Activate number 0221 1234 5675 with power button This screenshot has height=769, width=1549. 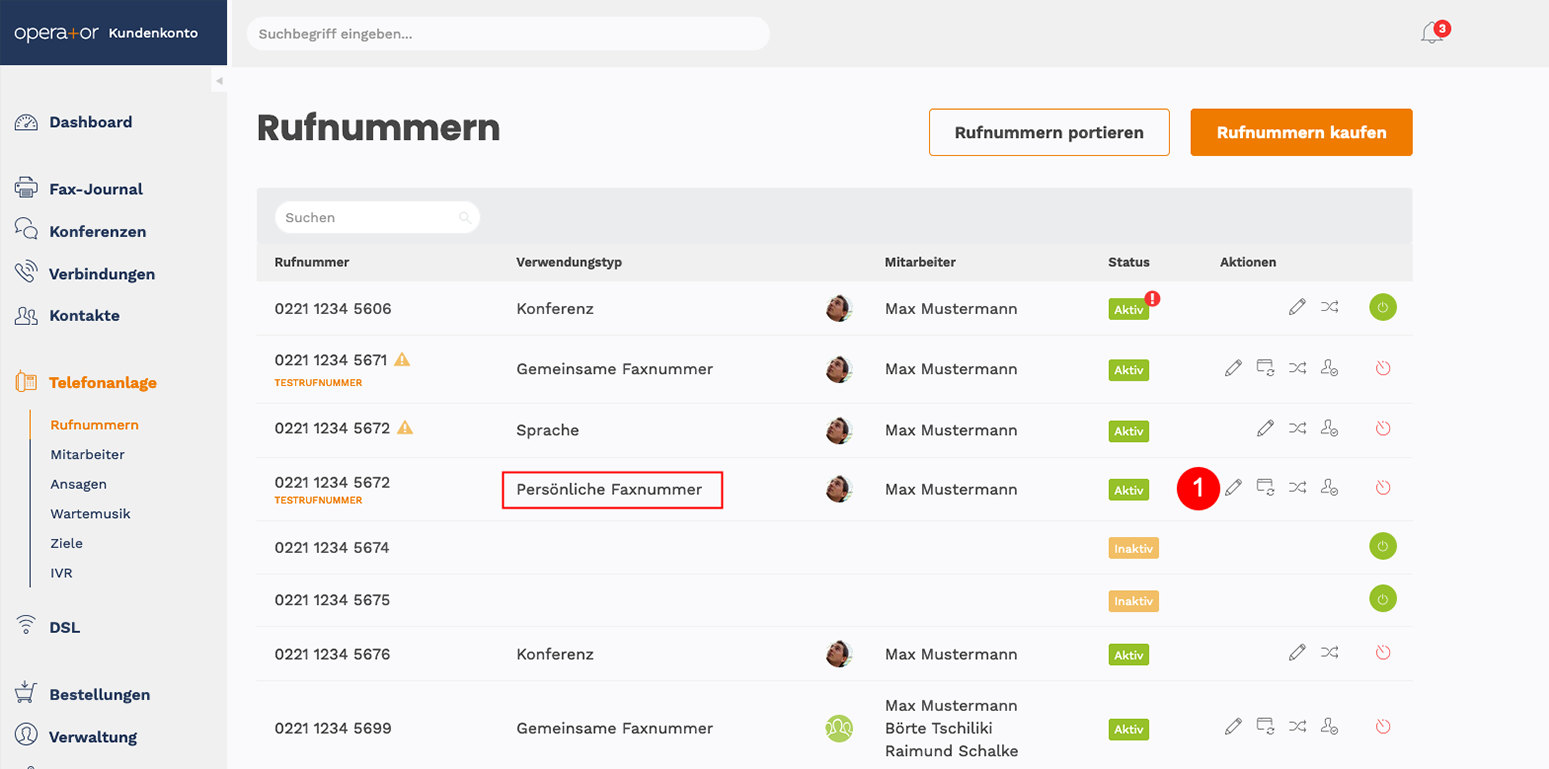[1383, 599]
